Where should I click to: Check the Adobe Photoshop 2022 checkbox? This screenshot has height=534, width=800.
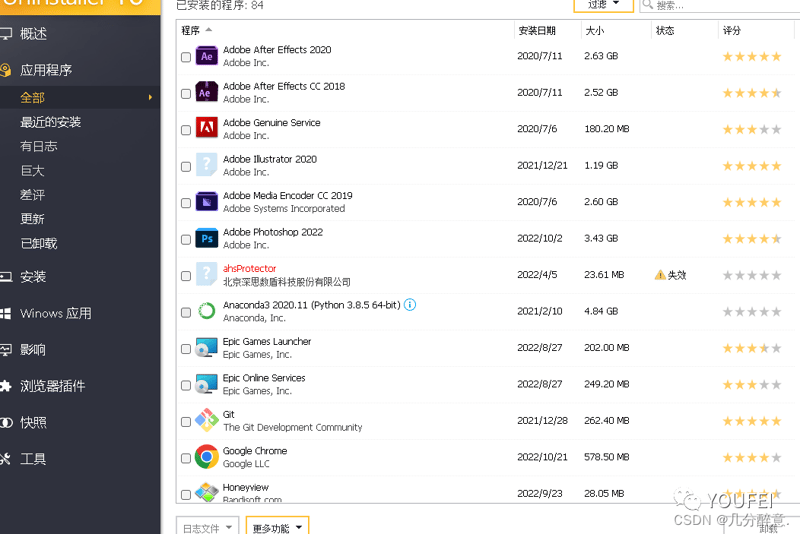tap(186, 240)
